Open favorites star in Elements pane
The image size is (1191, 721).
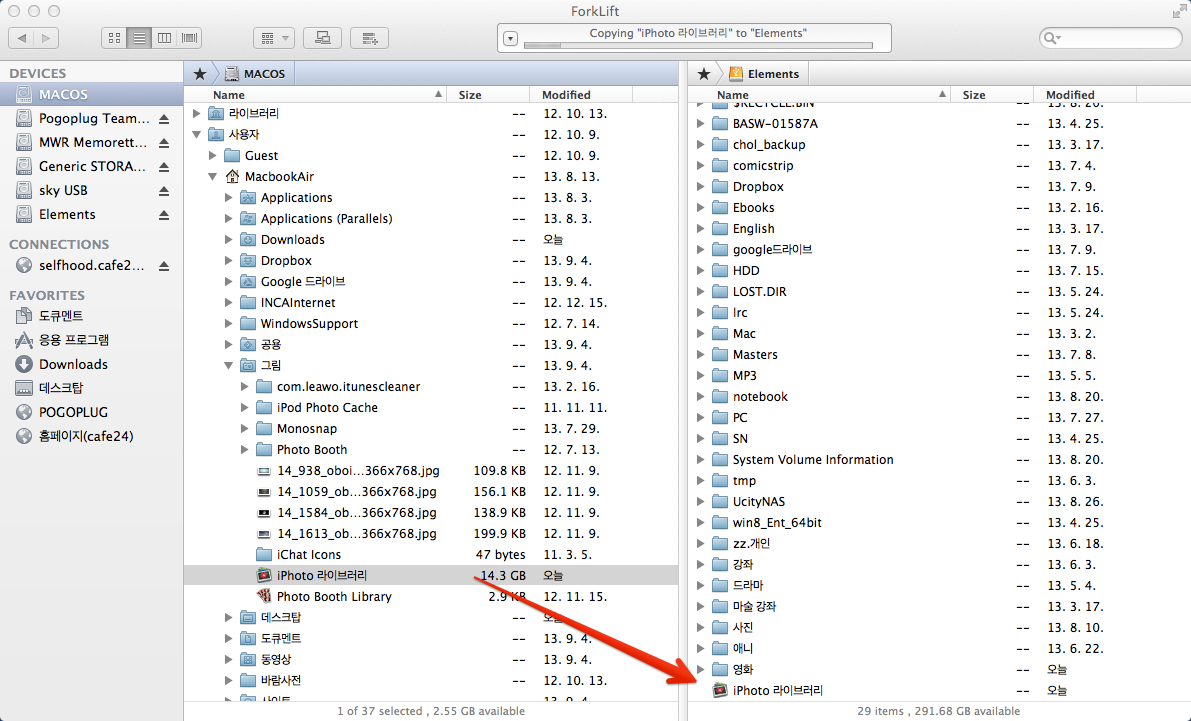[x=704, y=73]
